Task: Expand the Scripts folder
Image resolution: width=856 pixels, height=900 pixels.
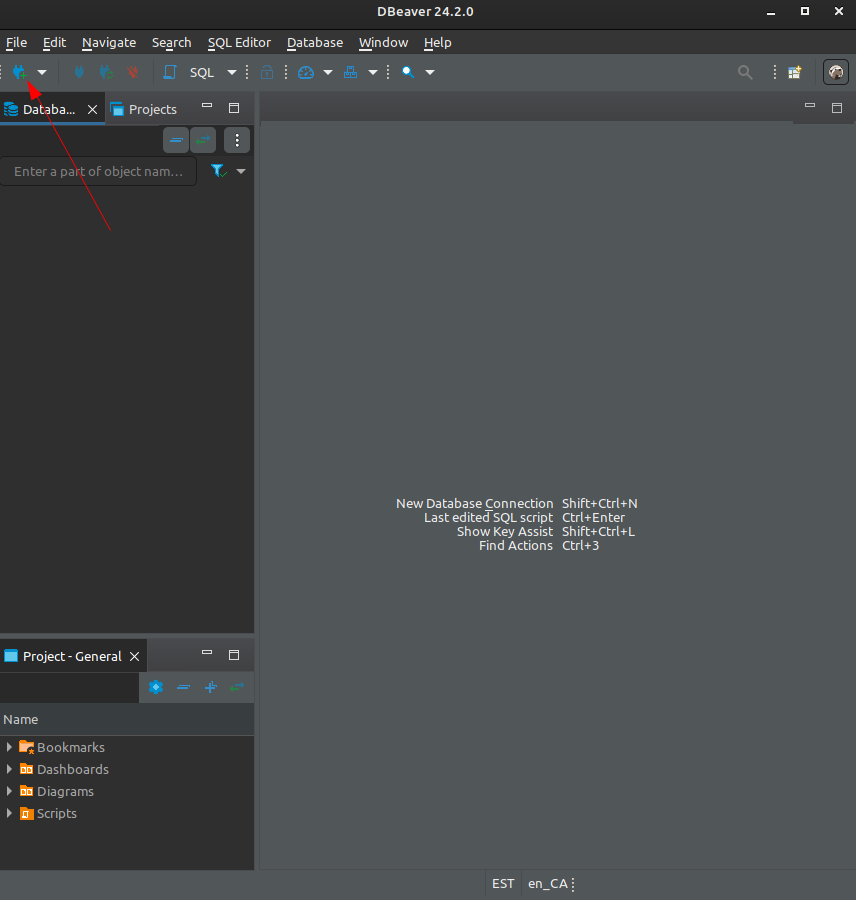Action: click(9, 813)
